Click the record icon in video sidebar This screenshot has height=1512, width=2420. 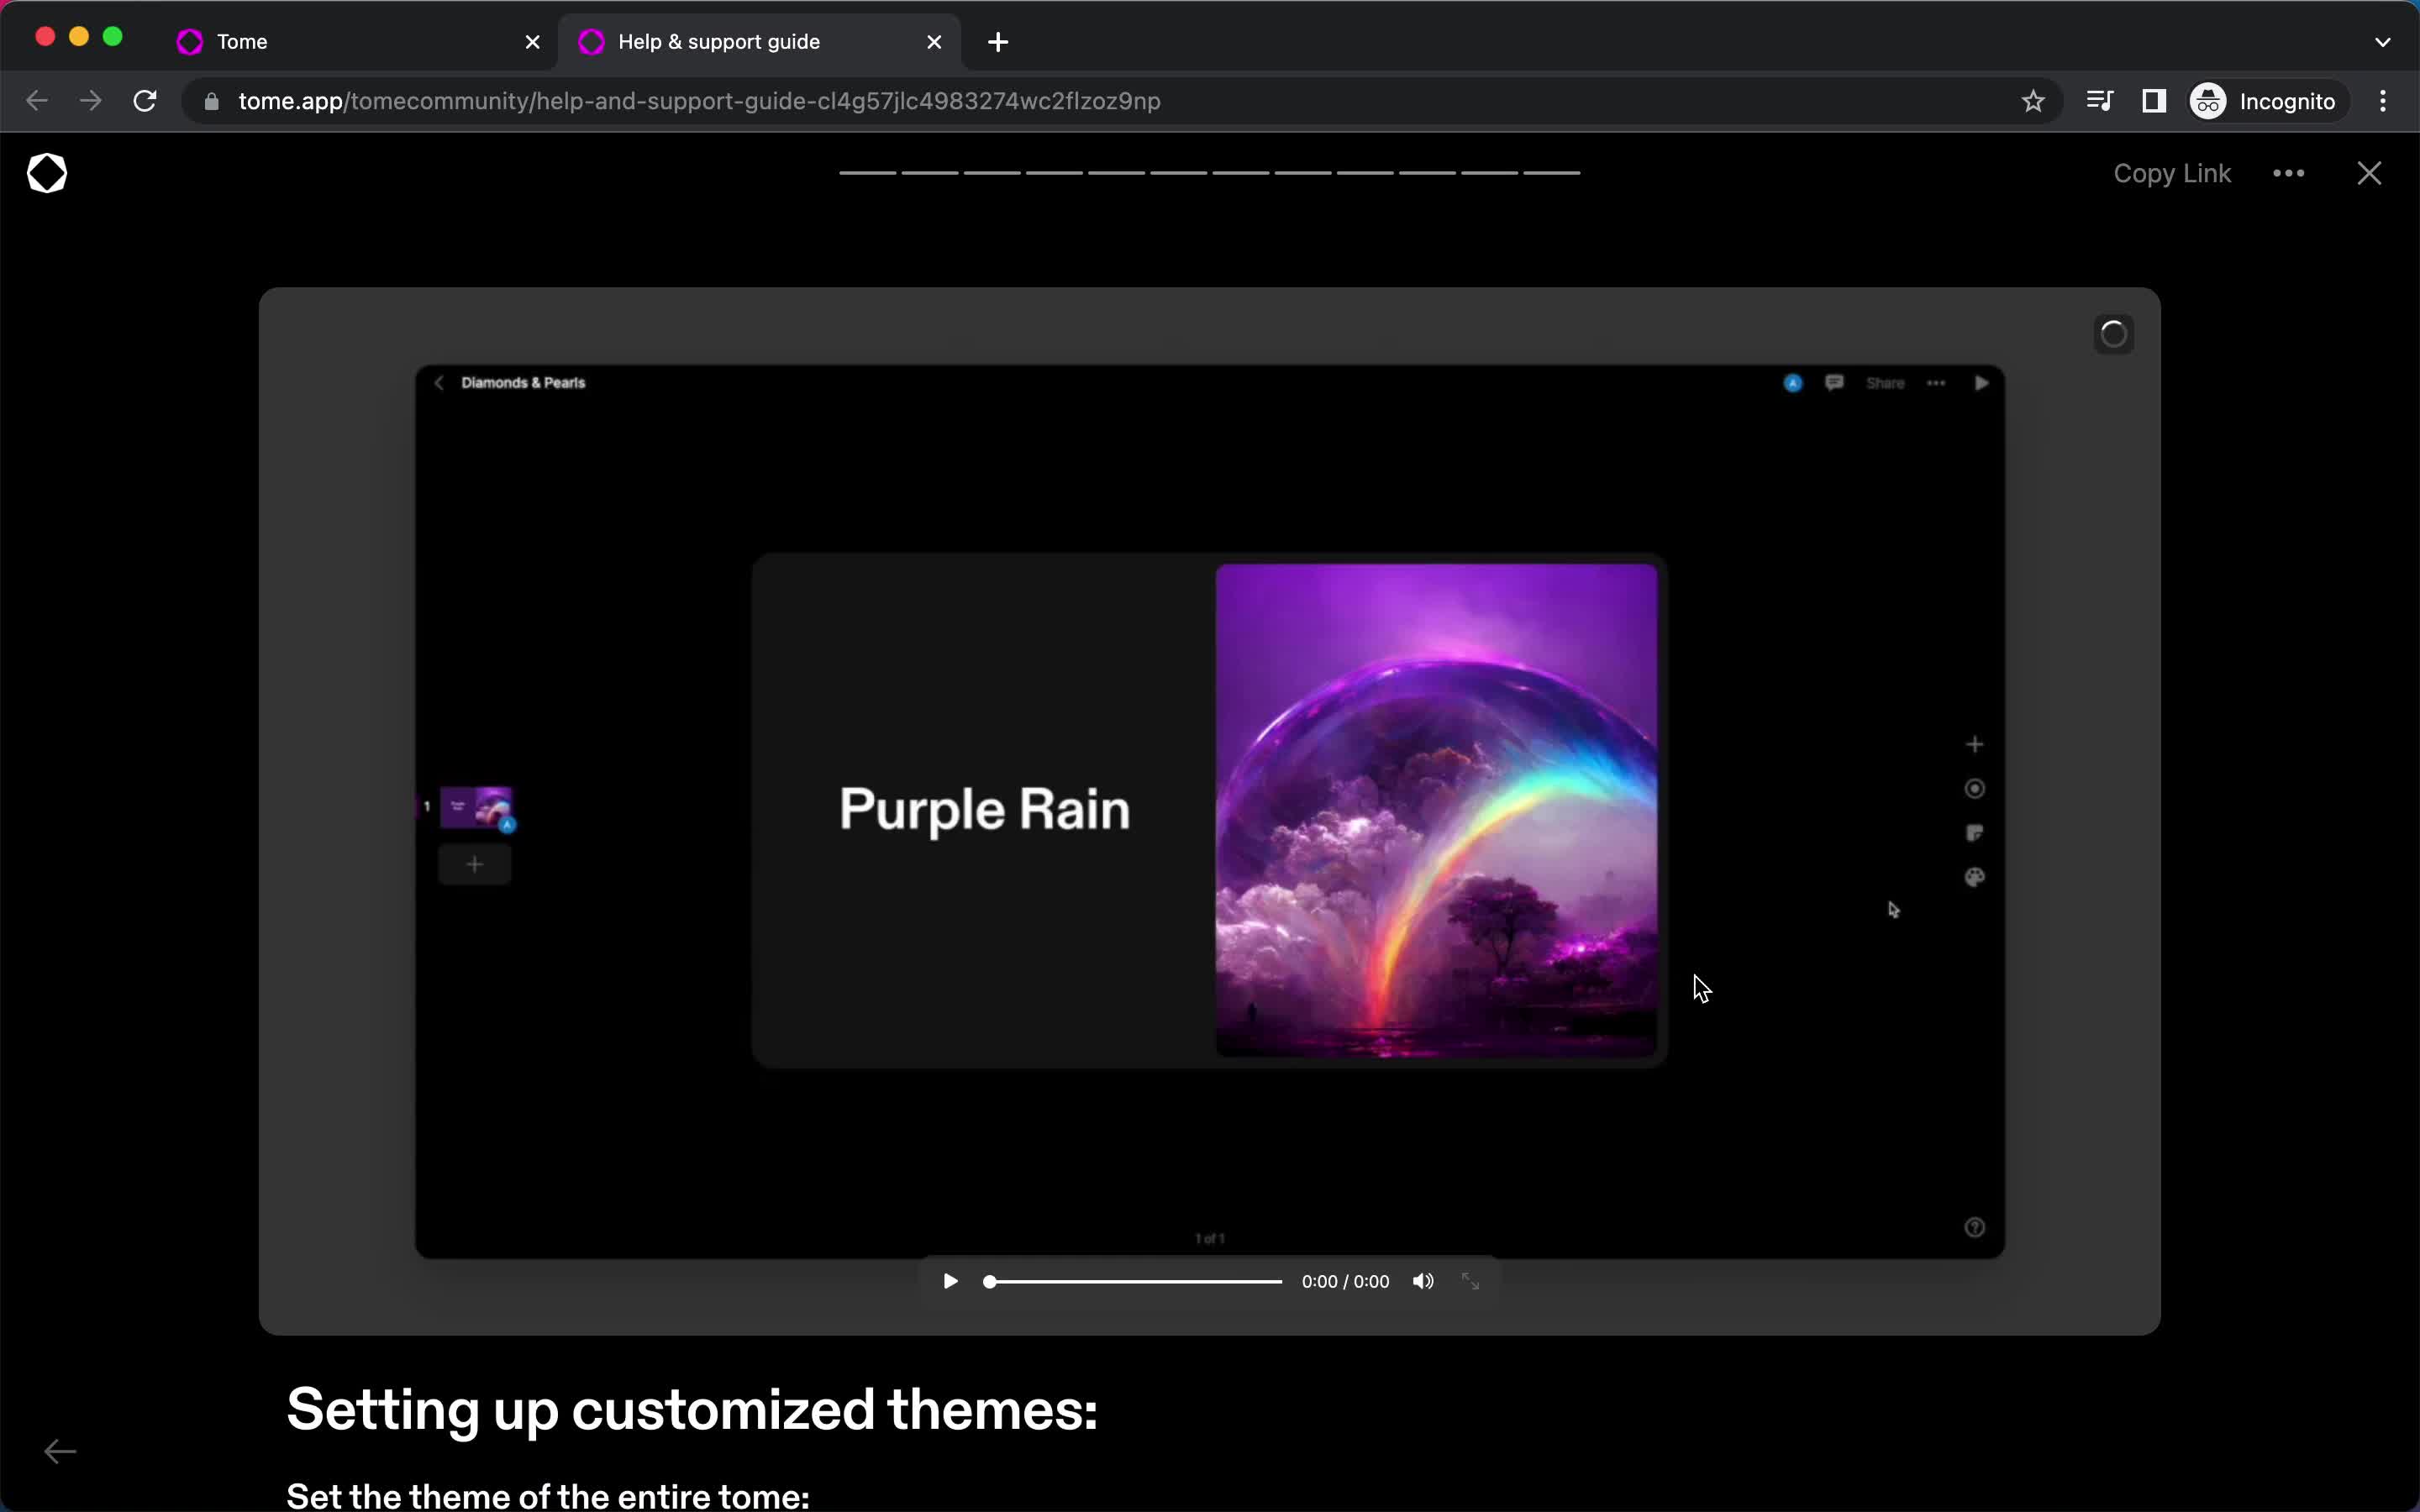(x=1974, y=789)
